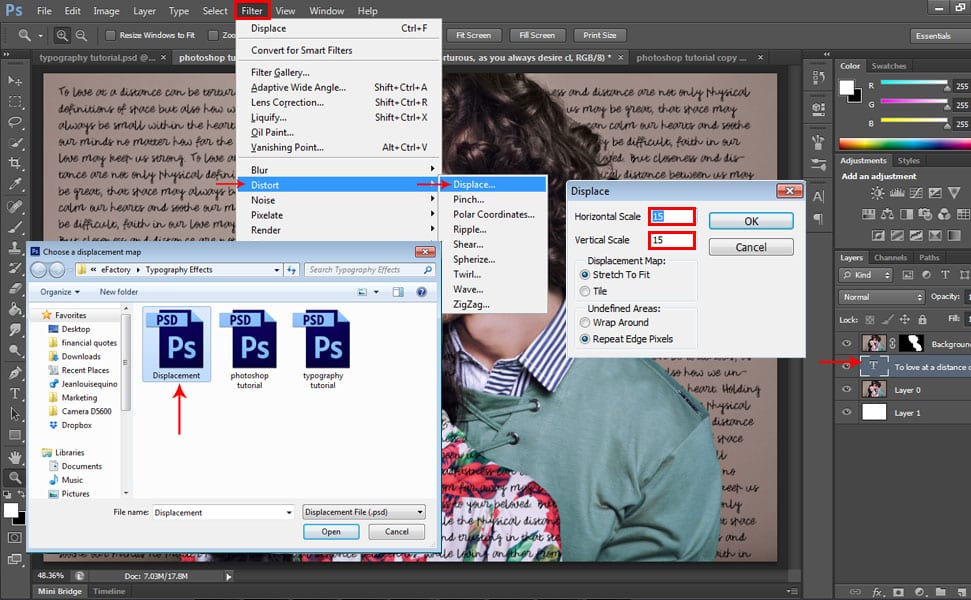Screen dimensions: 971x600
Task: Select the Horizontal Type tool
Action: (x=15, y=393)
